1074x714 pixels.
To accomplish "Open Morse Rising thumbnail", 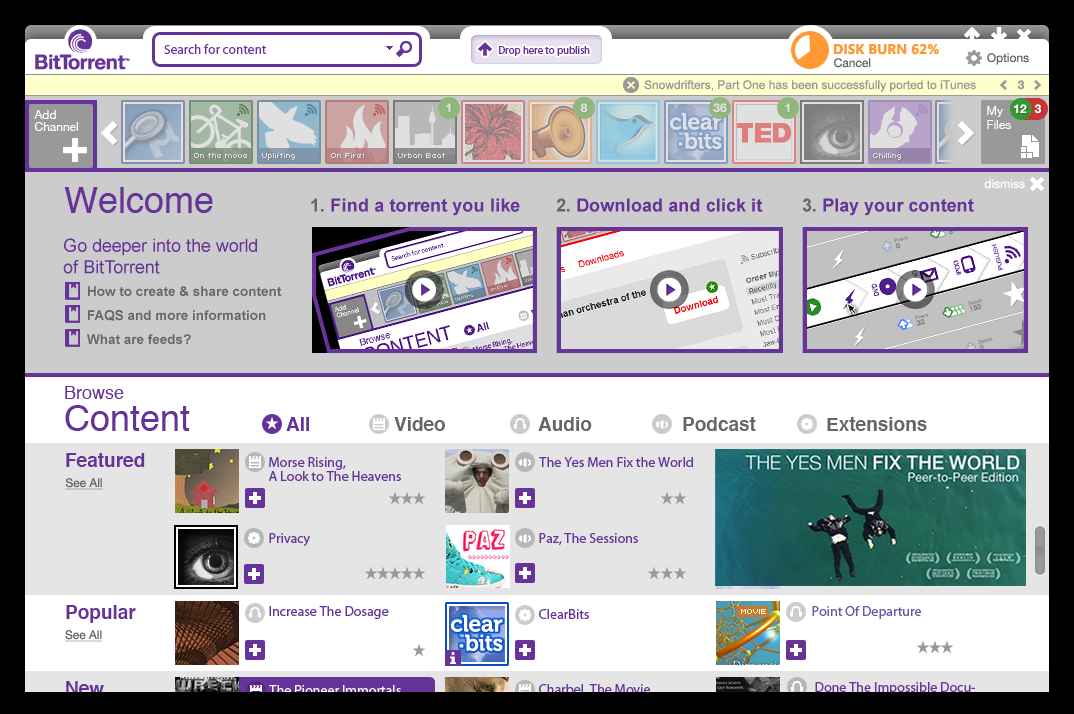I will point(207,481).
